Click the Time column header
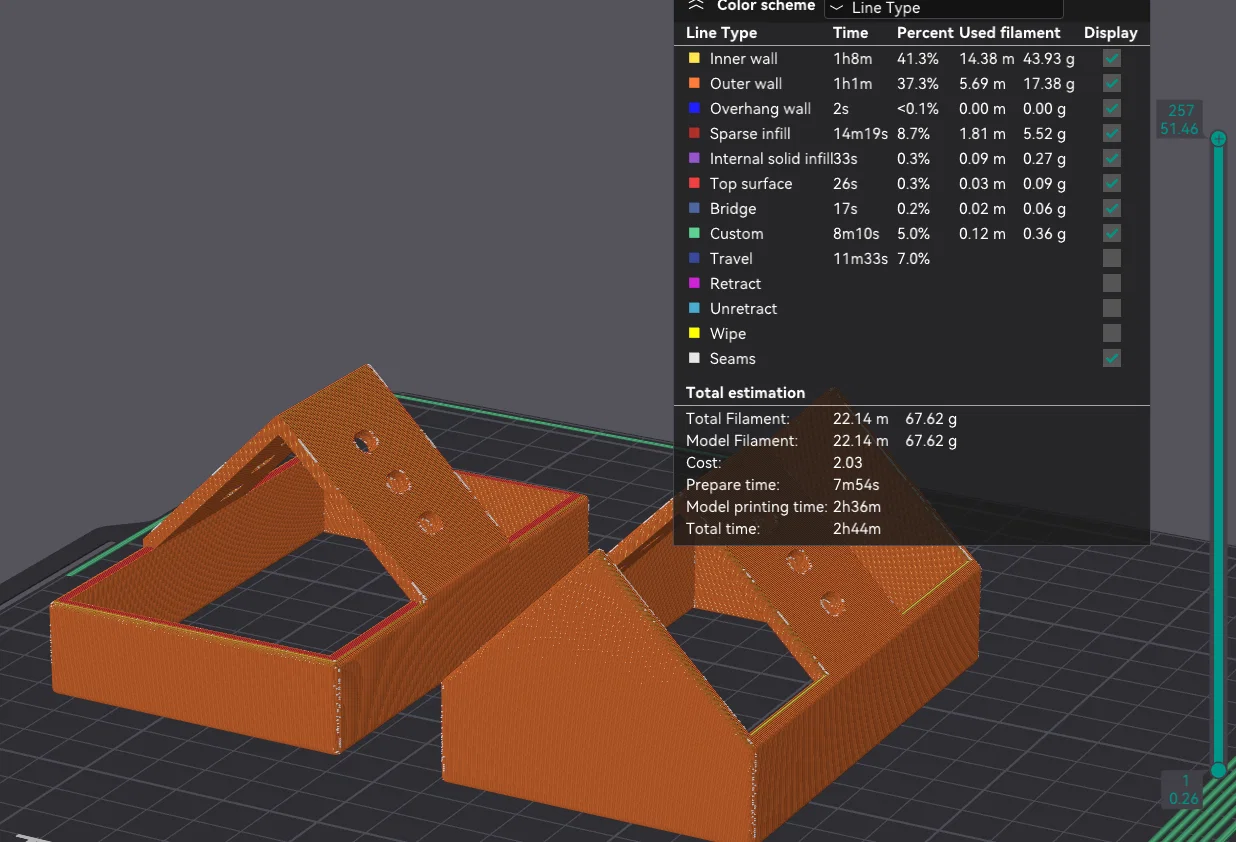This screenshot has height=842, width=1236. pyautogui.click(x=850, y=33)
